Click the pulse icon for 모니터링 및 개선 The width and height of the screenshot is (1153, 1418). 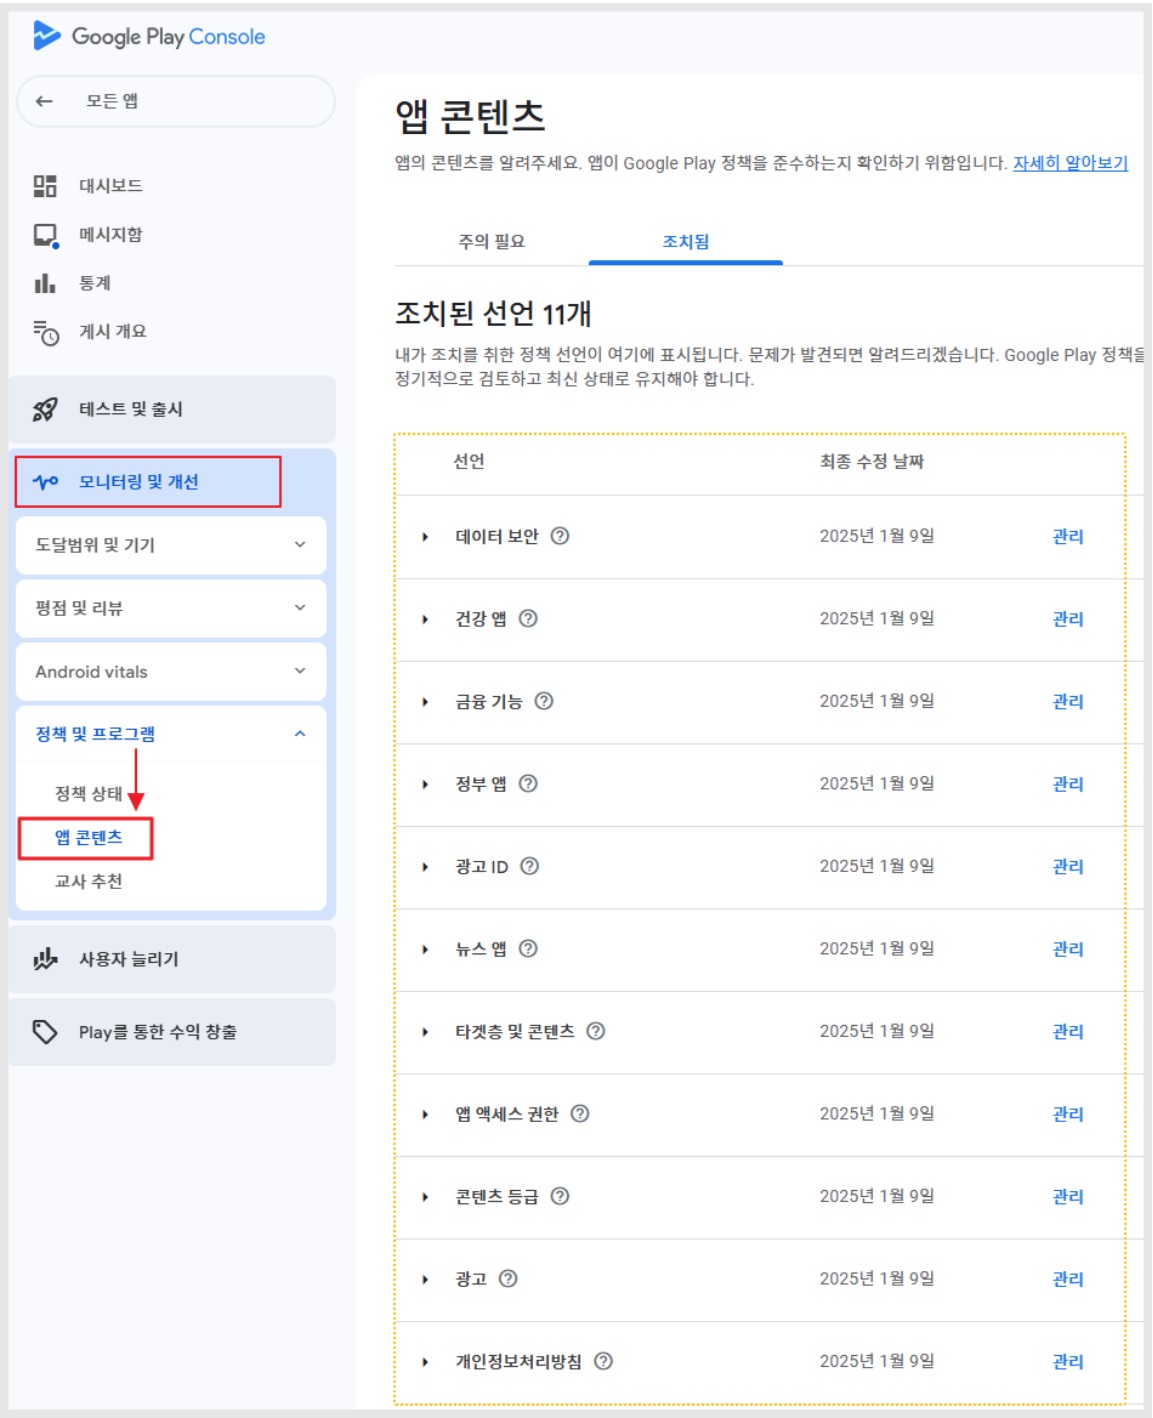coord(46,482)
